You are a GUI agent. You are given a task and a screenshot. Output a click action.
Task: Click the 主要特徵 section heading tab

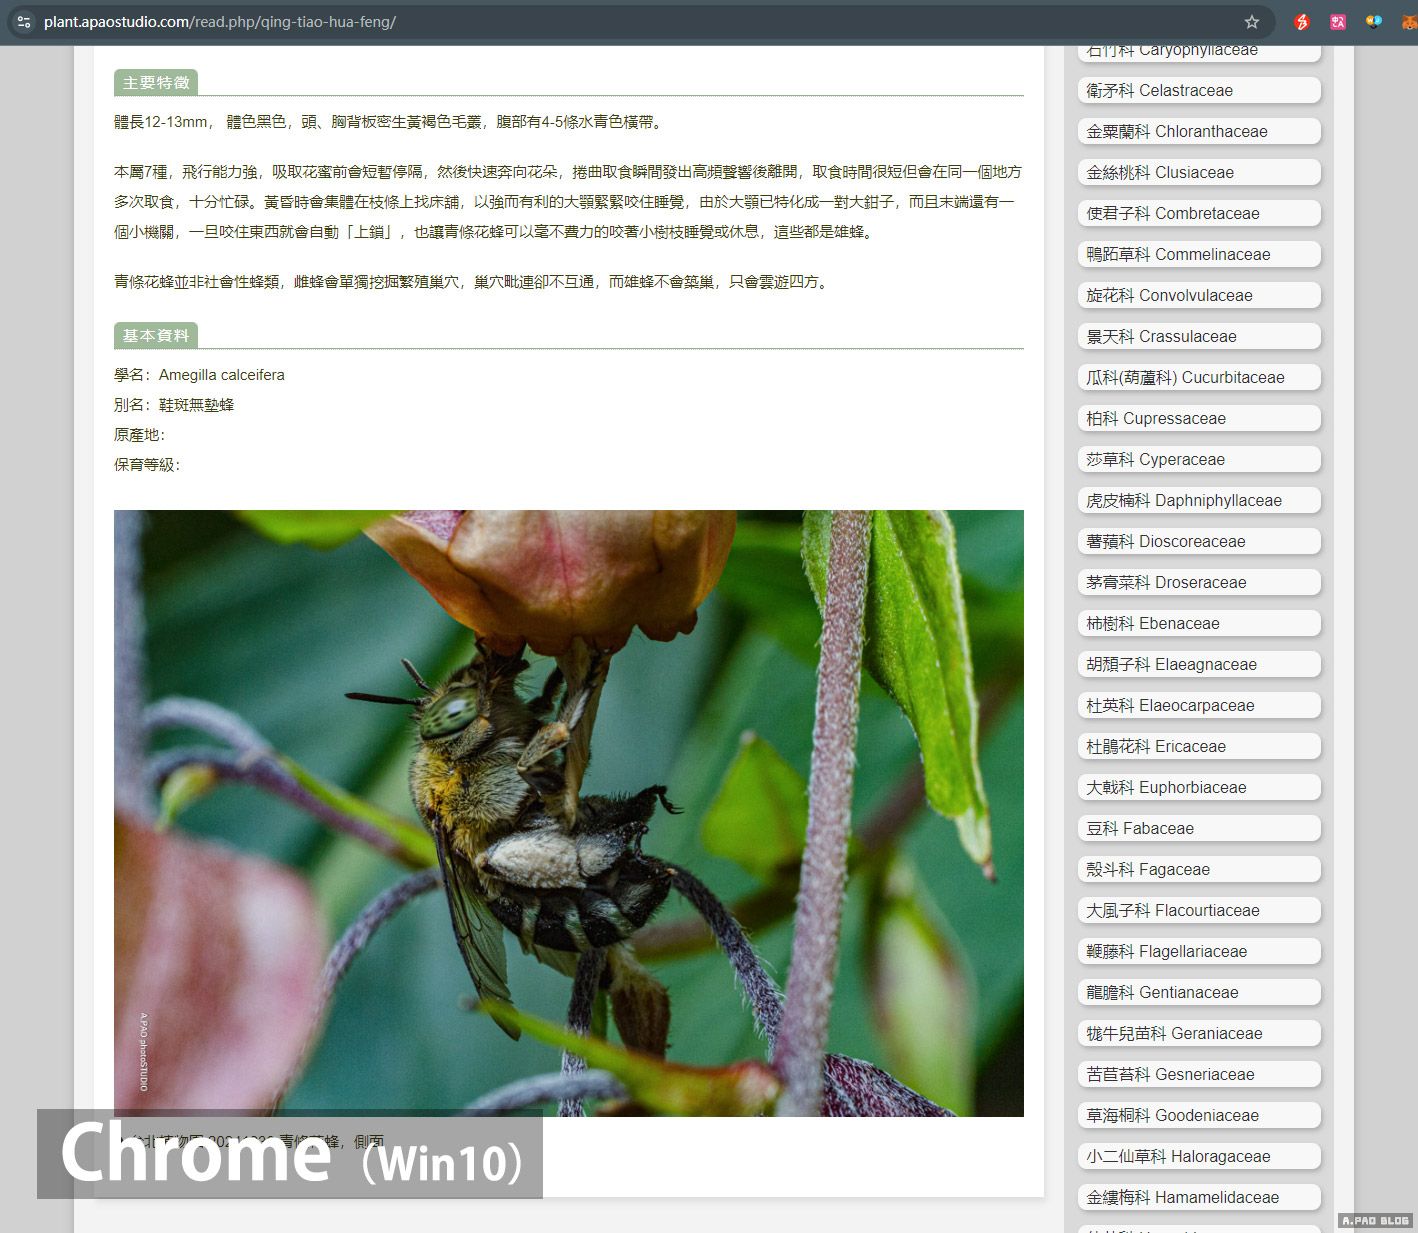pyautogui.click(x=155, y=83)
